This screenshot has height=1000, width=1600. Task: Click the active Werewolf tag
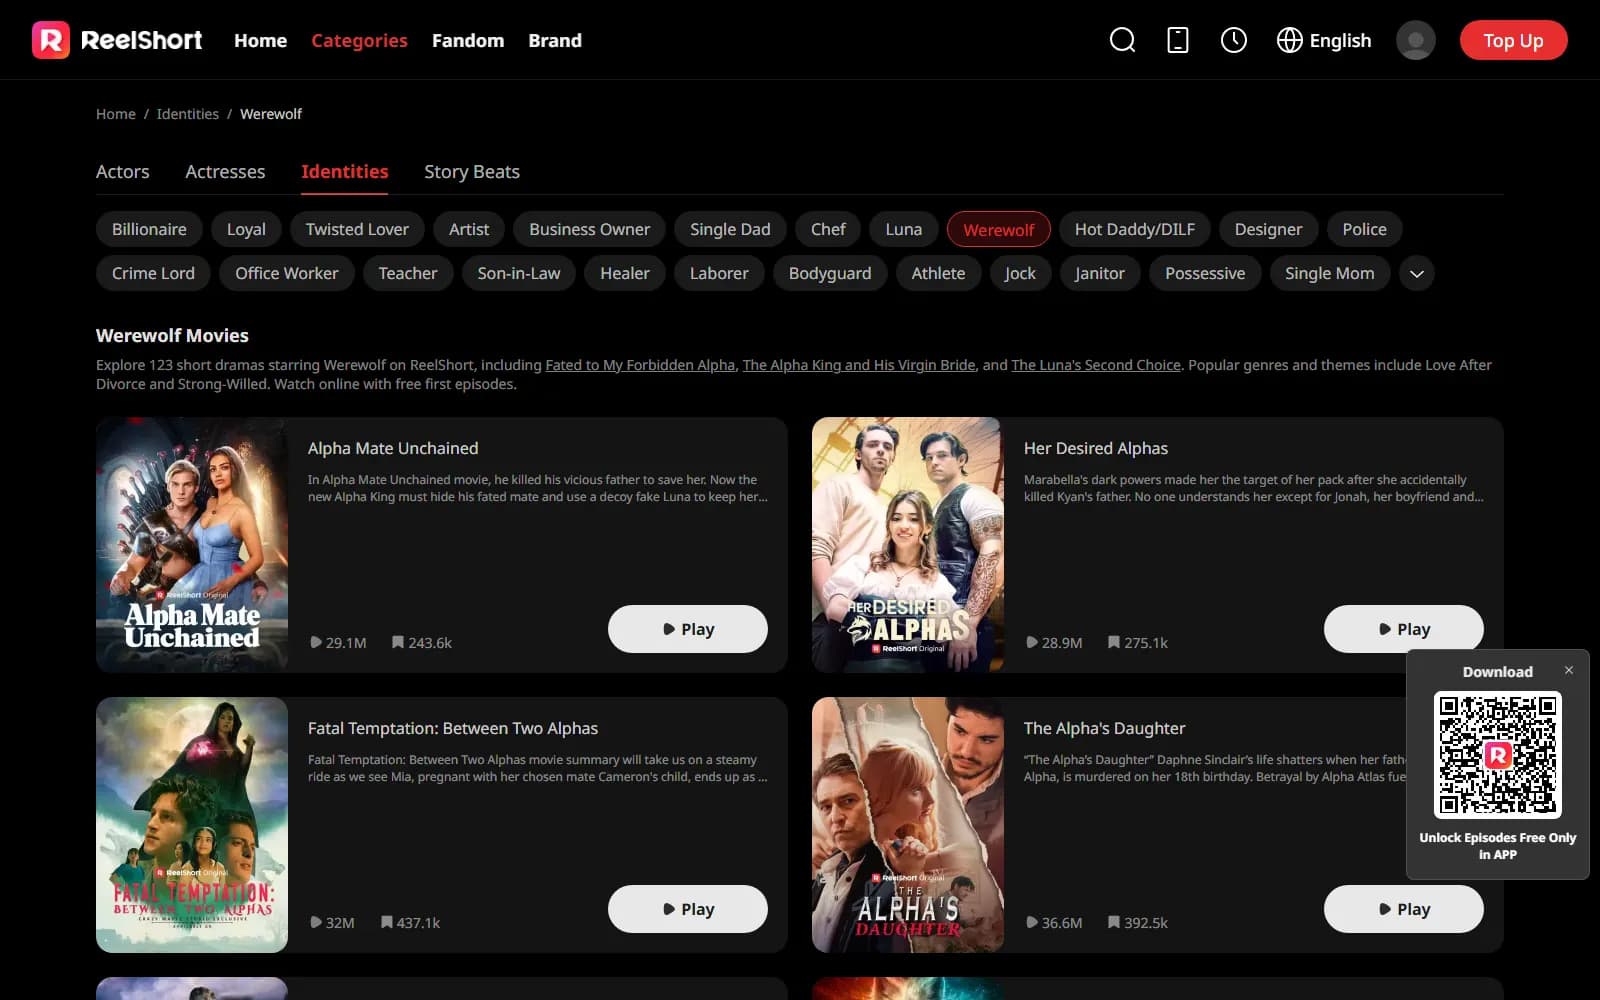coord(998,229)
